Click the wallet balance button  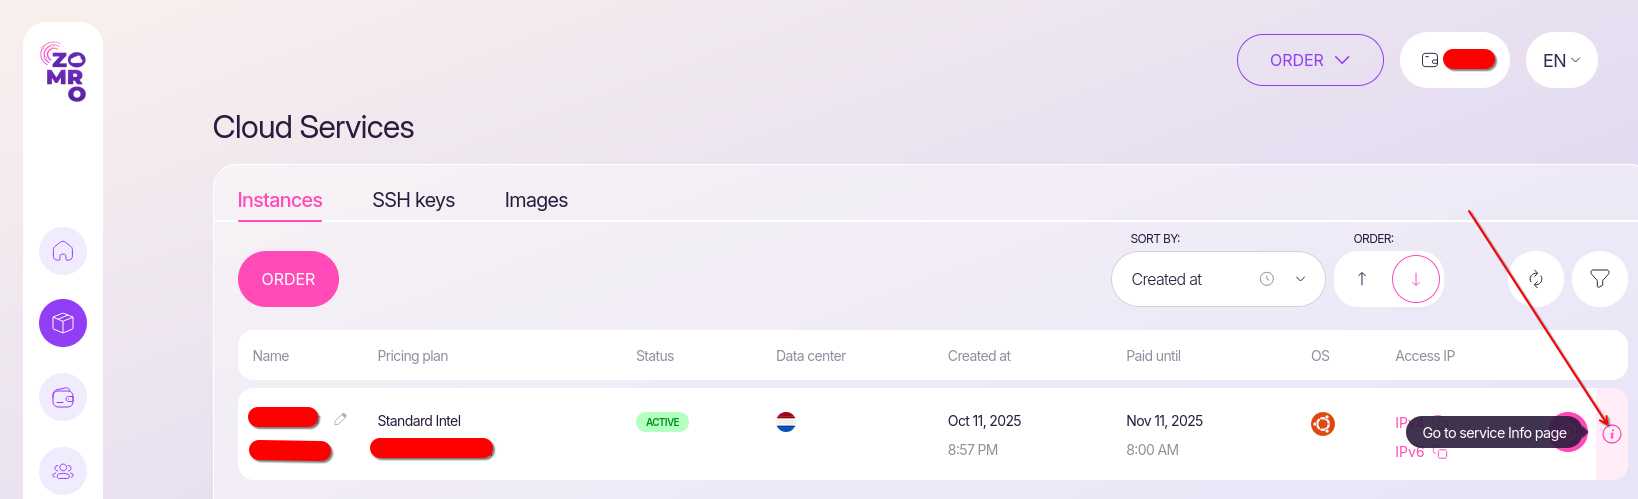[1455, 60]
